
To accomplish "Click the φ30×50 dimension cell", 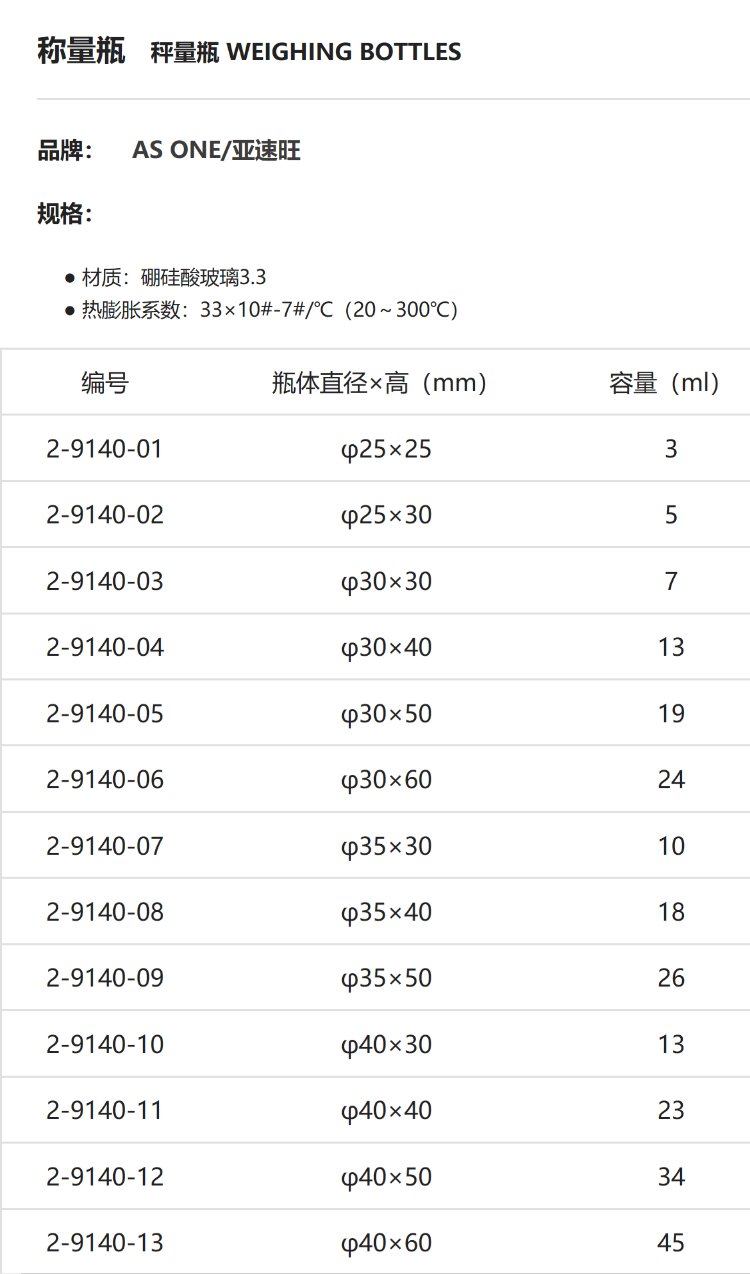I will 386,713.
